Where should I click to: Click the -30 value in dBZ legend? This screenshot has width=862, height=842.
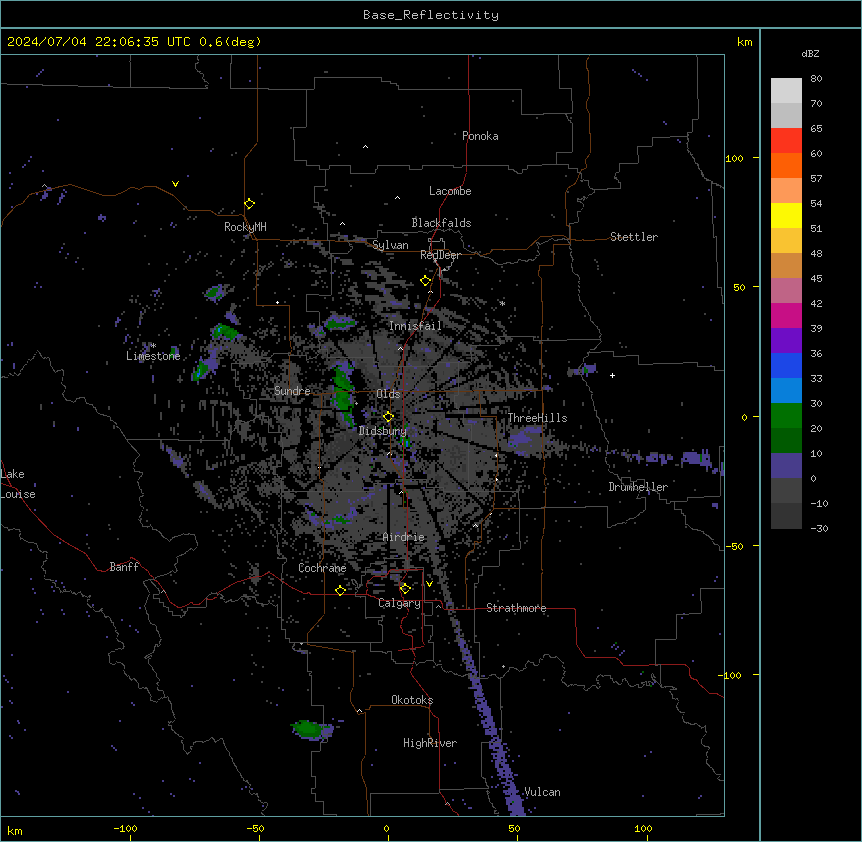click(819, 529)
